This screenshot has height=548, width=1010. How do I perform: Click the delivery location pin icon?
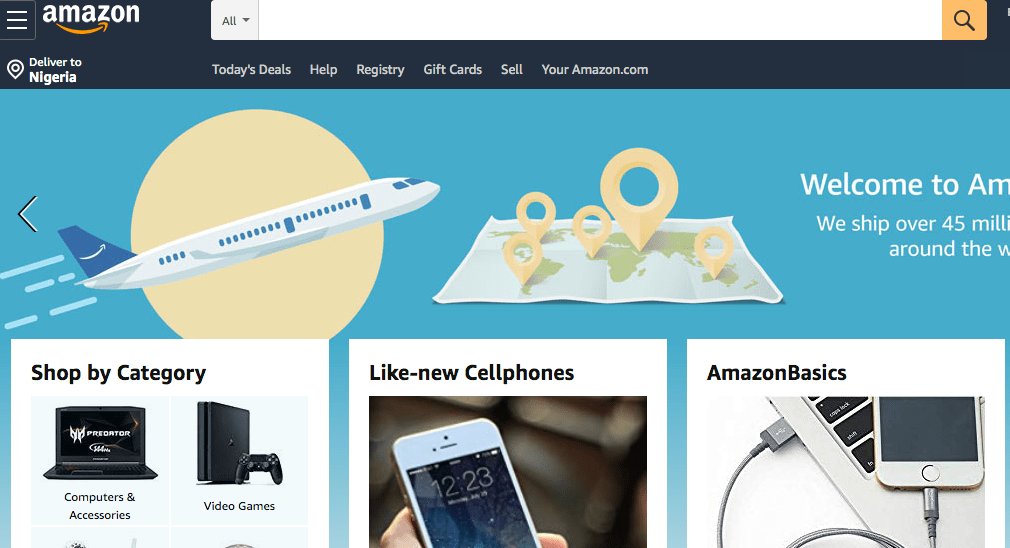[x=15, y=69]
